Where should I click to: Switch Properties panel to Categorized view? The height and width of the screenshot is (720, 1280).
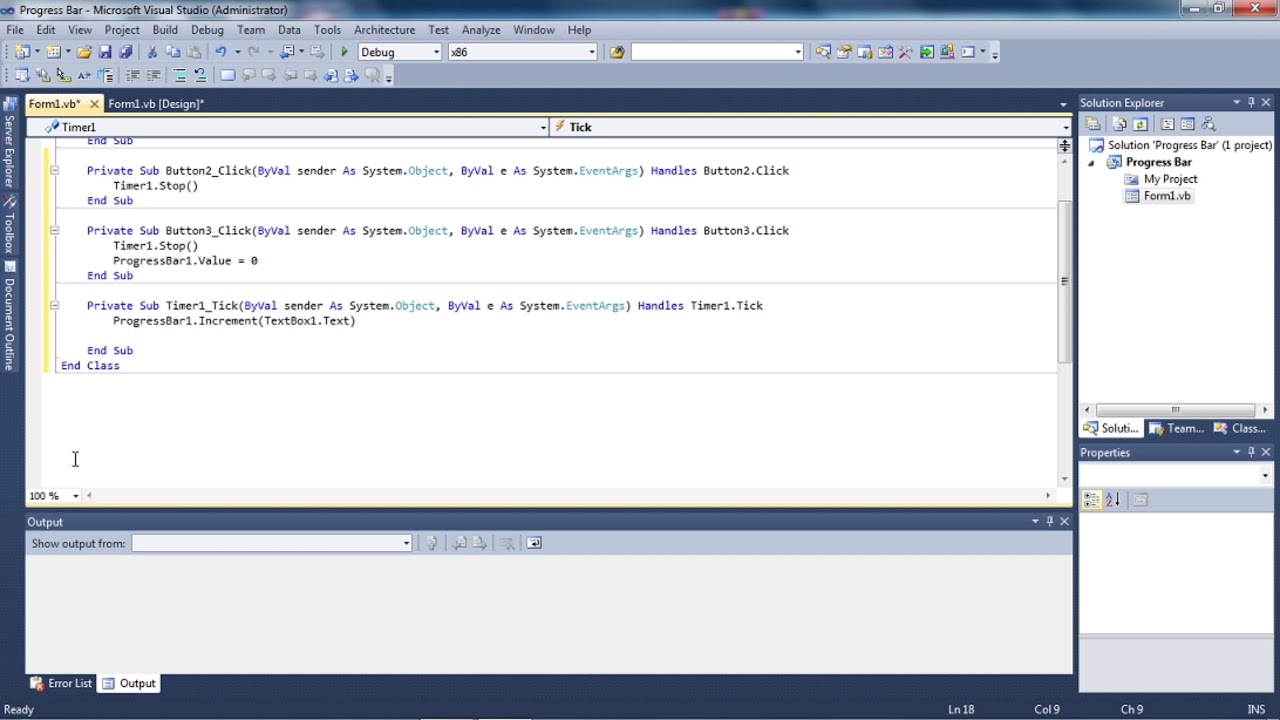tap(1092, 500)
